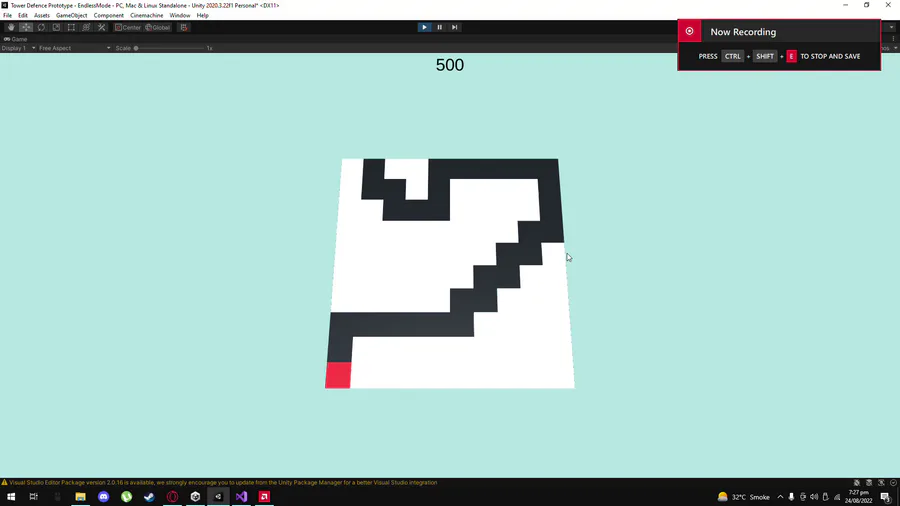Click the Unity status bar bug debug icon
The height and width of the screenshot is (506, 900).
[856, 482]
